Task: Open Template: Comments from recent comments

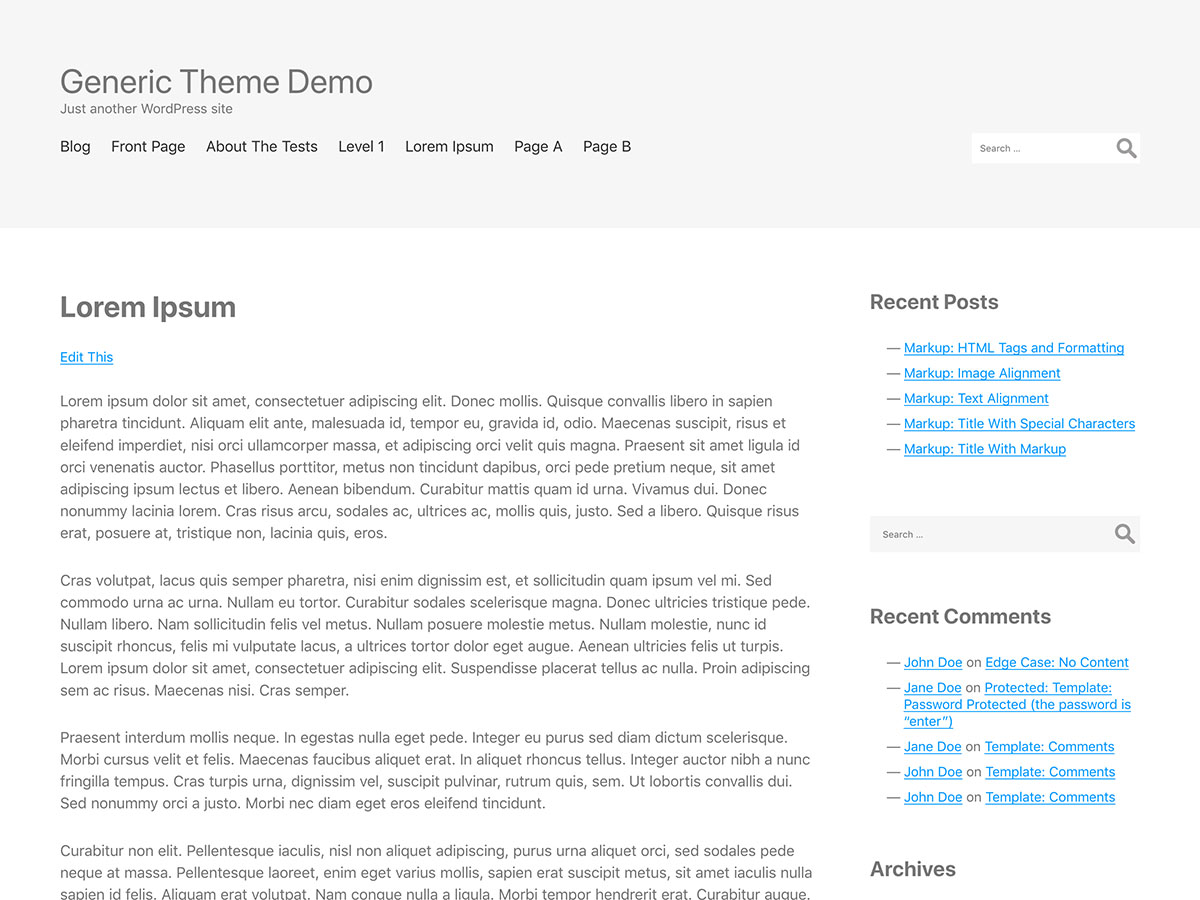Action: click(x=1049, y=746)
